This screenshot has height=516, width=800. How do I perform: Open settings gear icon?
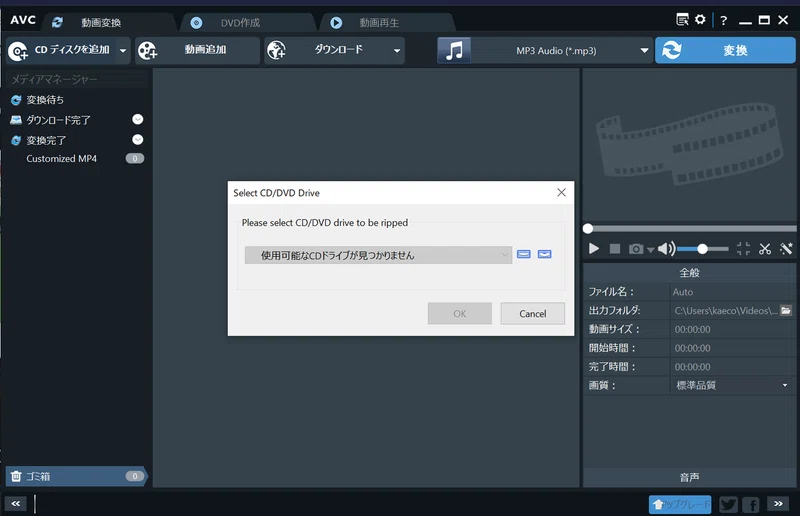tap(701, 20)
